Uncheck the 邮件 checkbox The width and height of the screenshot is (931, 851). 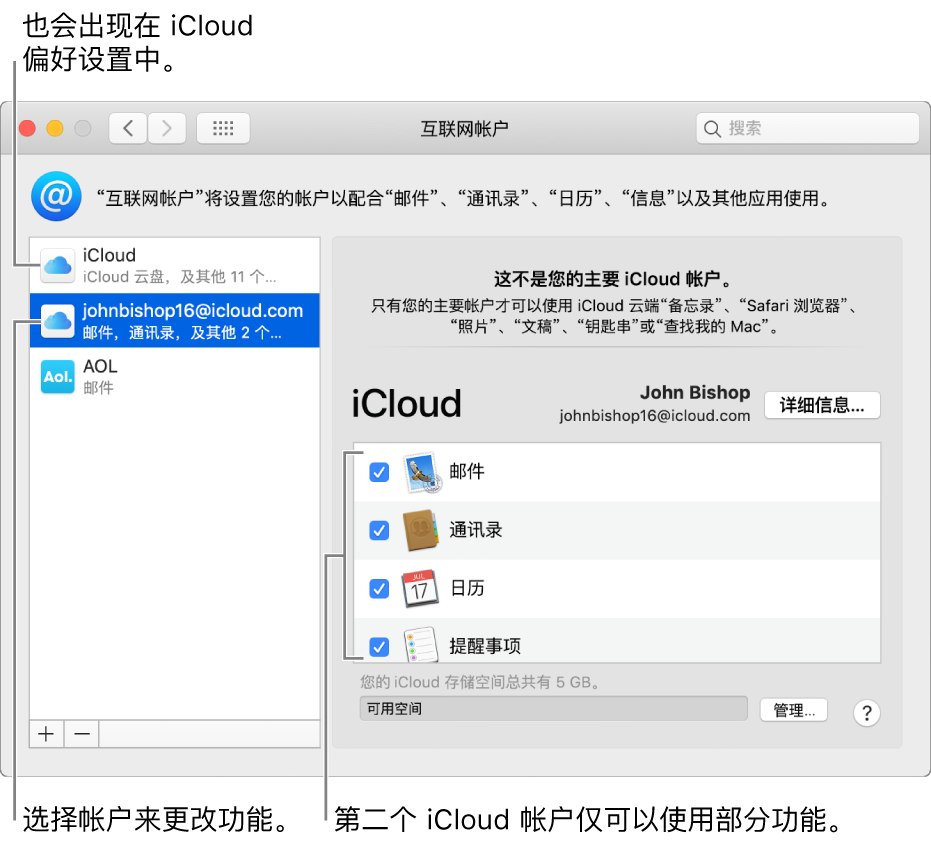click(x=379, y=472)
